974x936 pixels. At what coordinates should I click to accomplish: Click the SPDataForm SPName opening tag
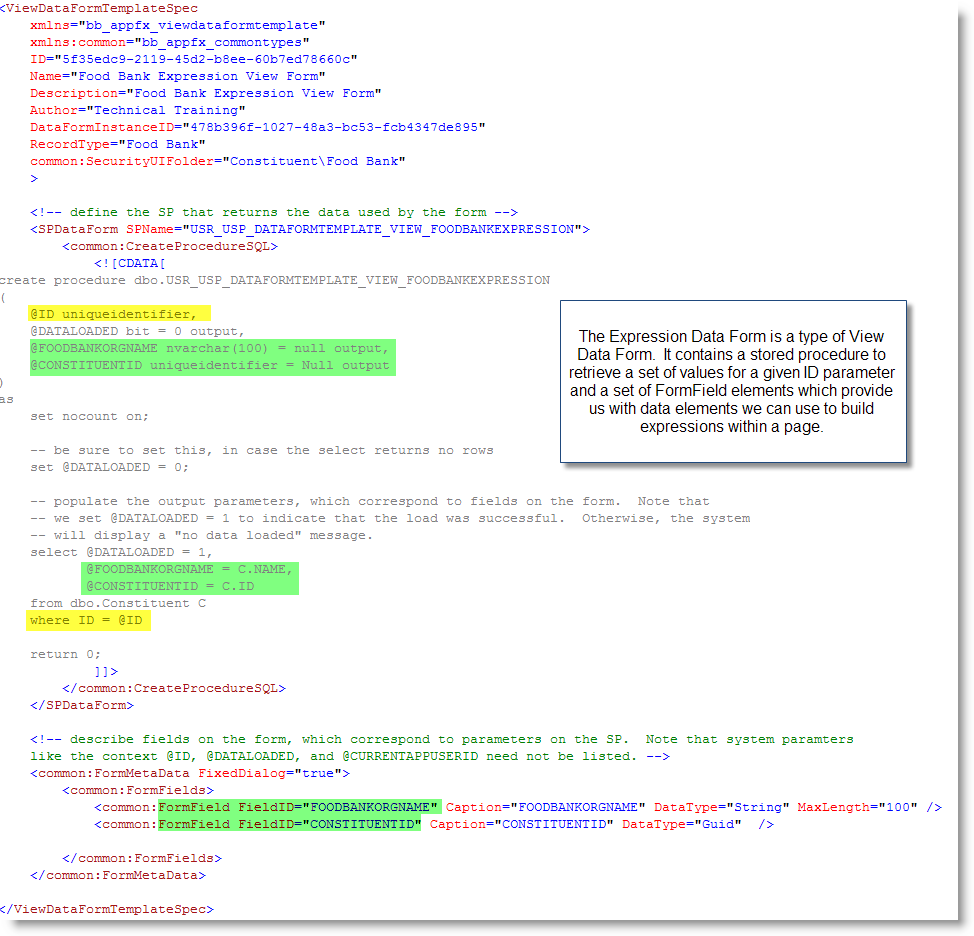(x=310, y=229)
